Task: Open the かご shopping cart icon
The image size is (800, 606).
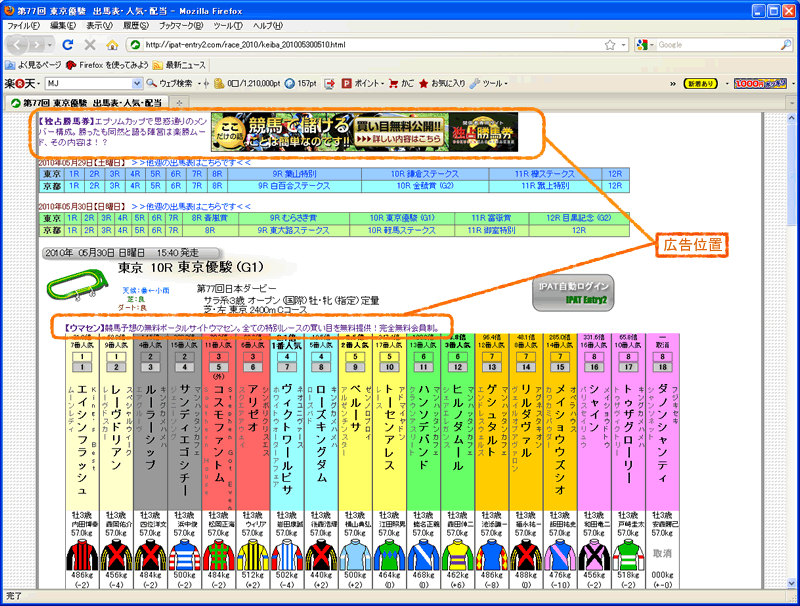Action: click(400, 83)
